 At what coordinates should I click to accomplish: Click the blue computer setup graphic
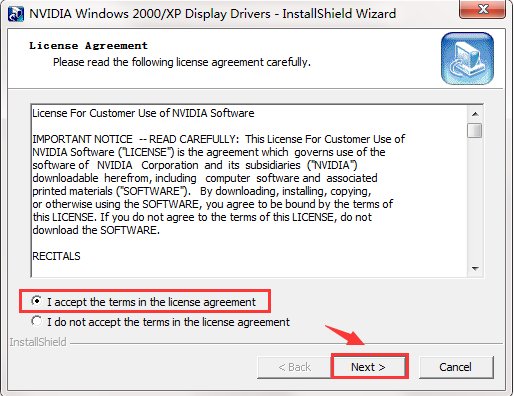(467, 58)
